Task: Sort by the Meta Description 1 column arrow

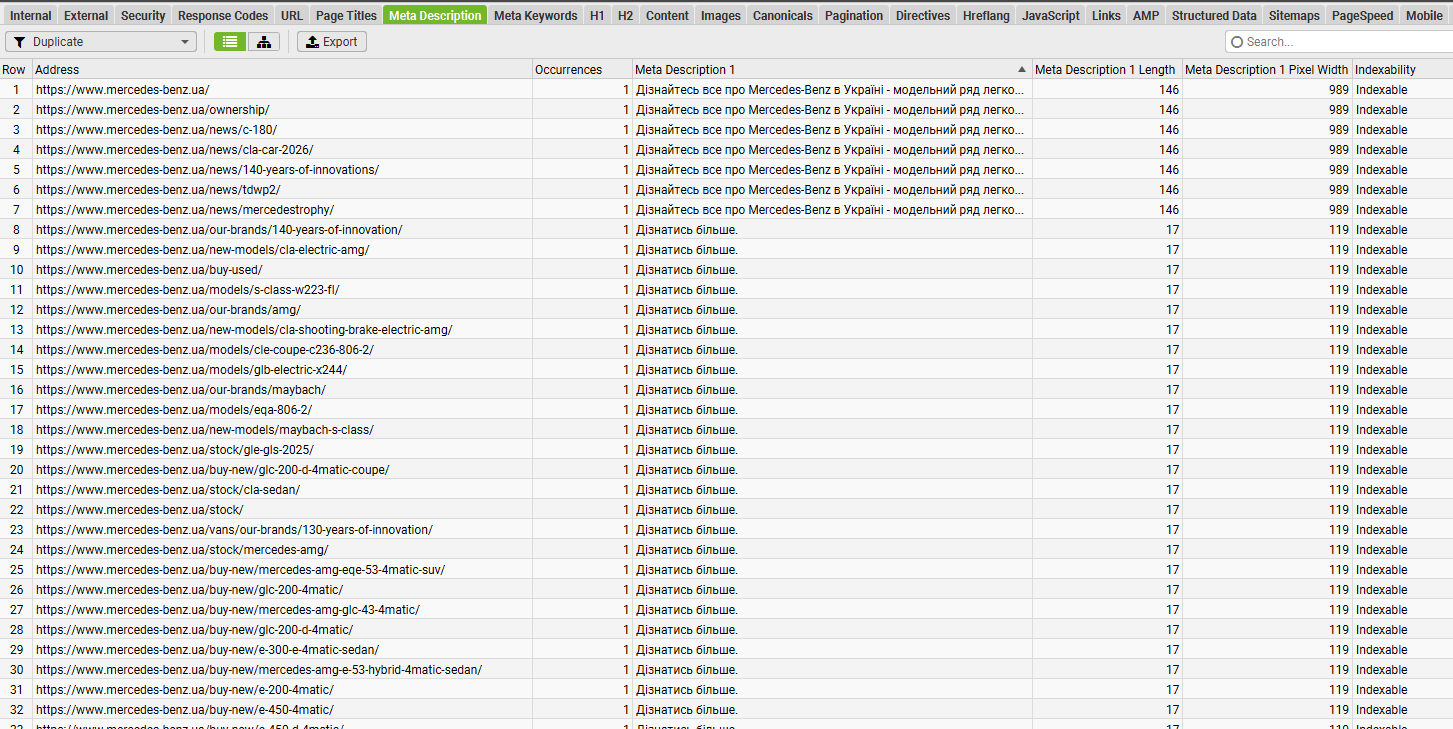Action: coord(1022,70)
